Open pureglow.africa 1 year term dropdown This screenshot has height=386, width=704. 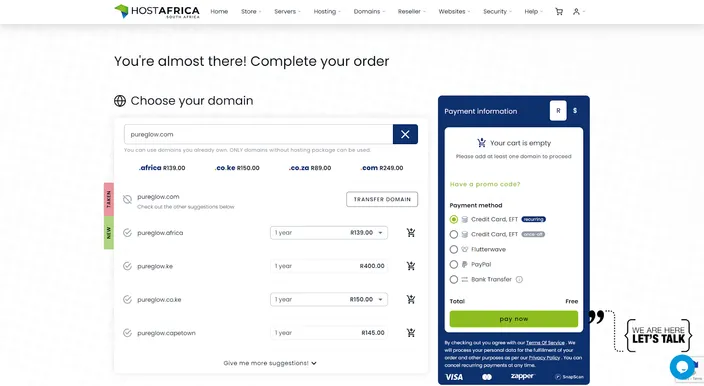pyautogui.click(x=329, y=232)
